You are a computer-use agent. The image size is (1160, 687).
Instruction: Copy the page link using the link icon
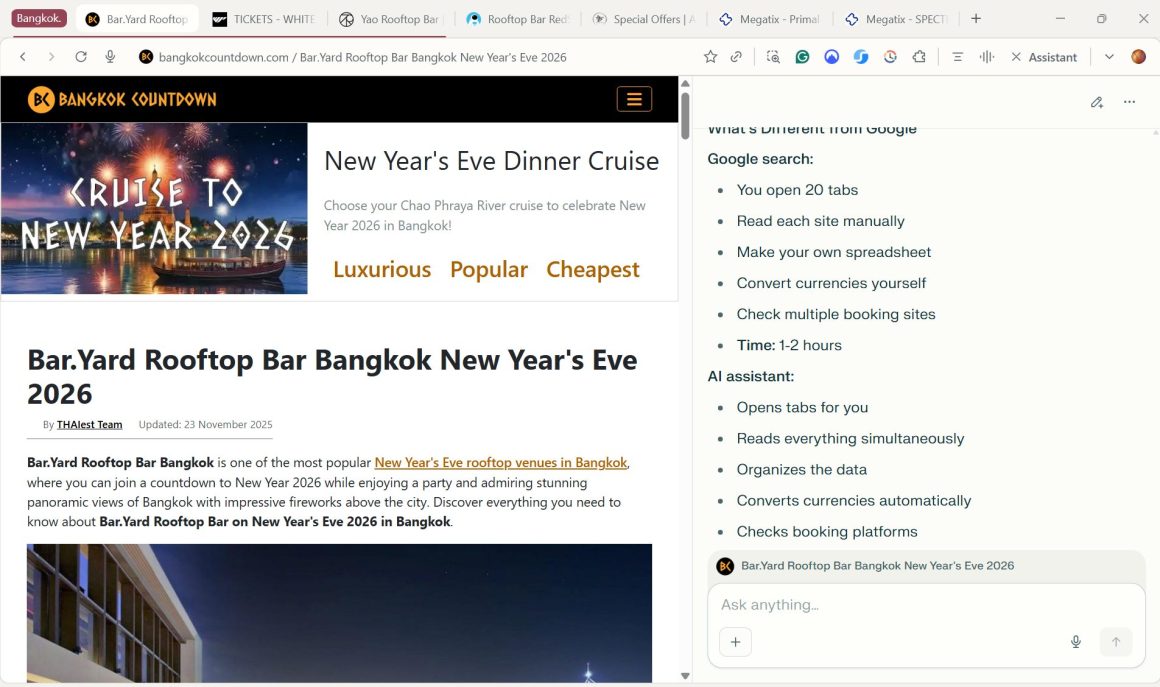[x=735, y=57]
